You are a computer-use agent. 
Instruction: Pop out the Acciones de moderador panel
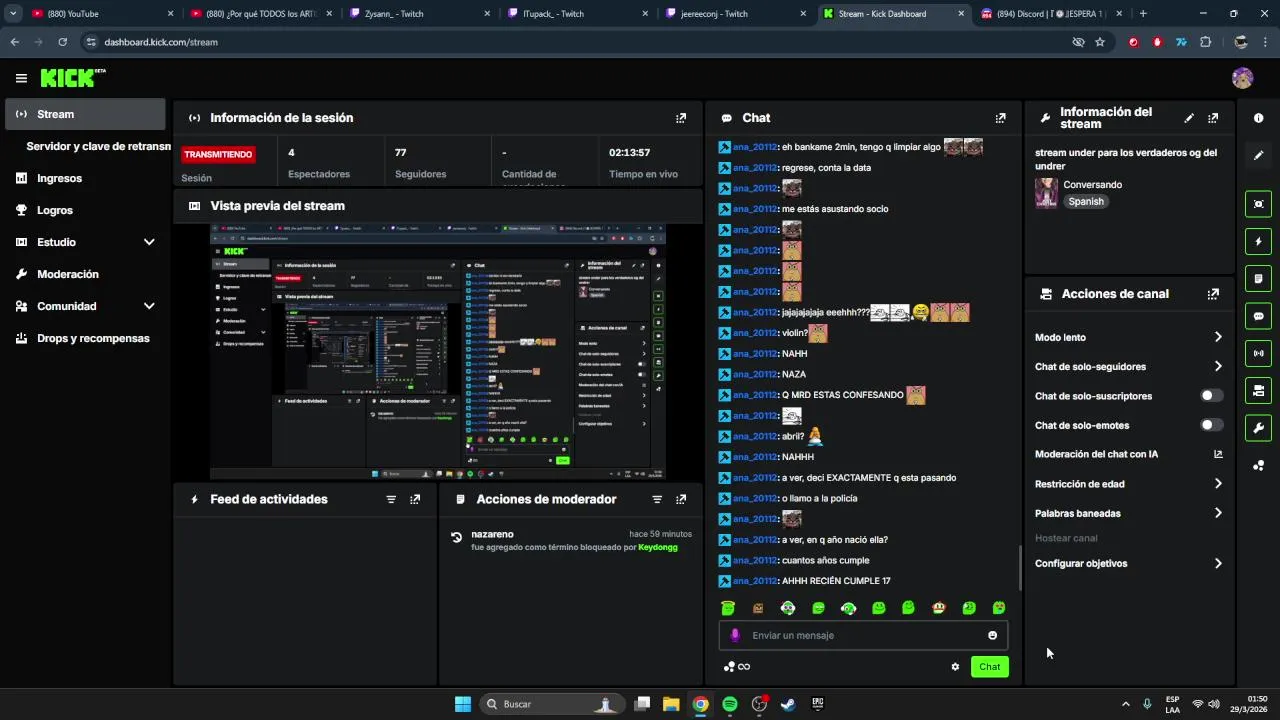pos(681,499)
